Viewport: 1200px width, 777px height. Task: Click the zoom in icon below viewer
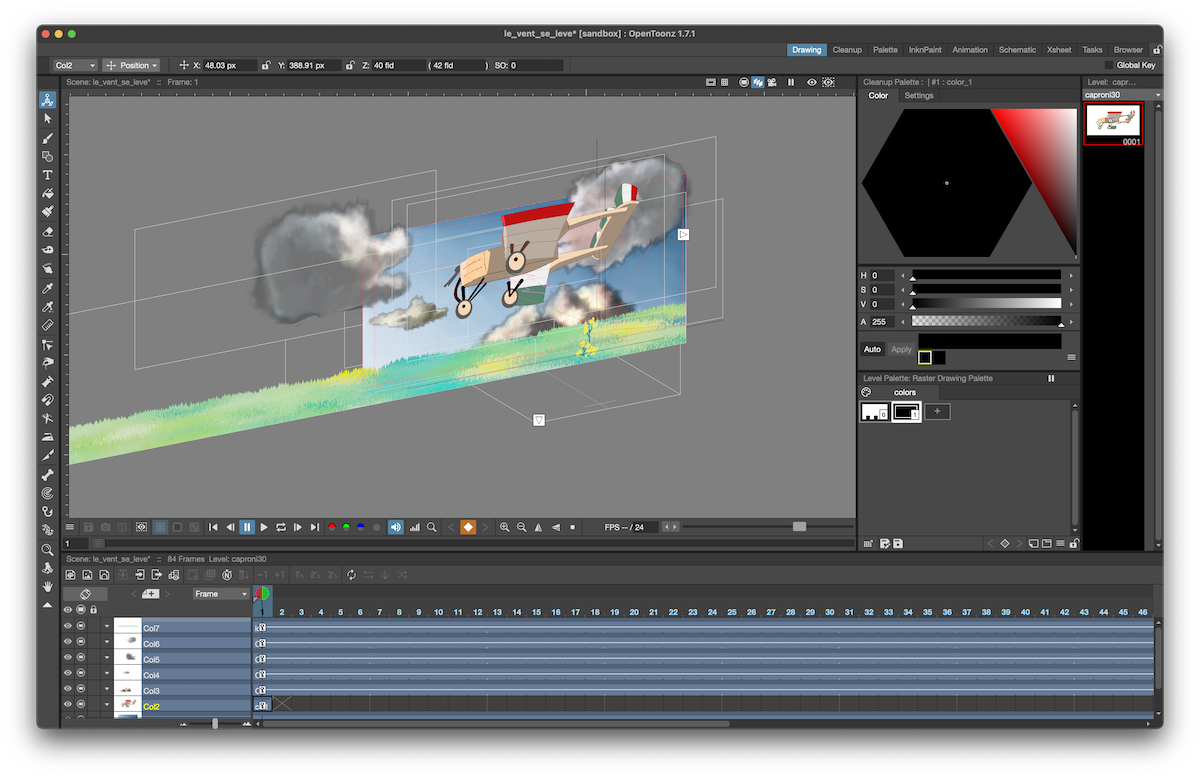click(505, 527)
